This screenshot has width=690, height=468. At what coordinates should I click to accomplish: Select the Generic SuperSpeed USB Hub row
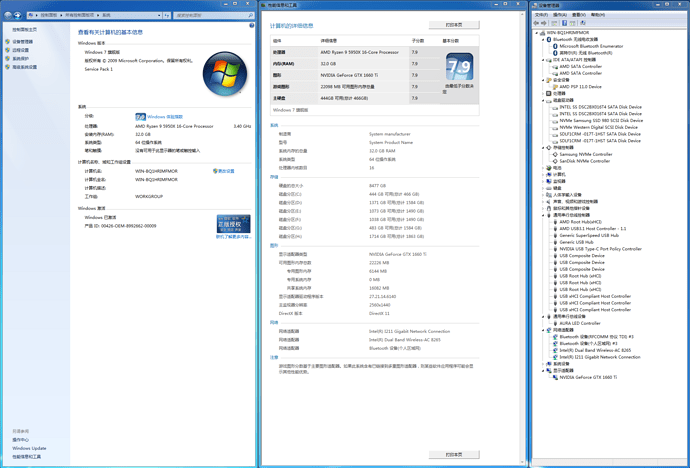[x=589, y=235]
